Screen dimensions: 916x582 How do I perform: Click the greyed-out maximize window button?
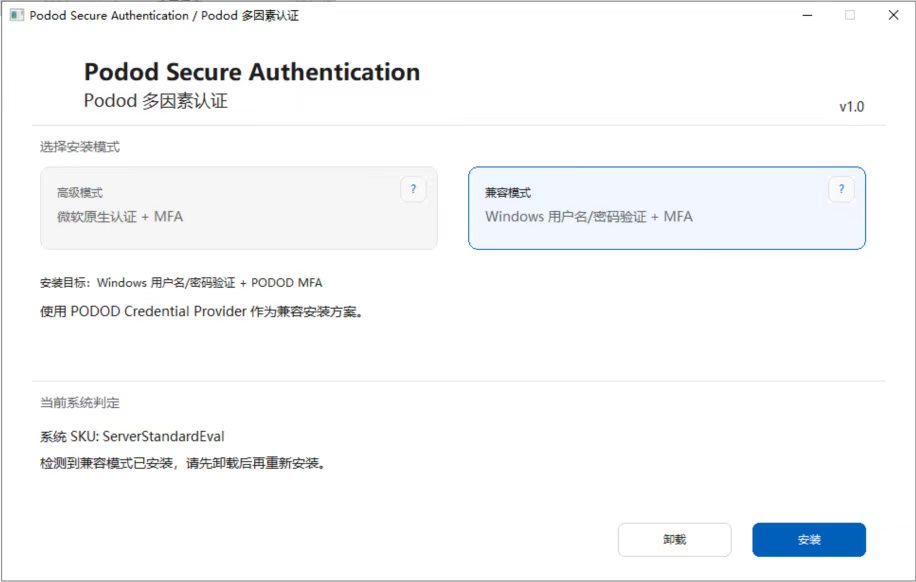click(x=850, y=15)
